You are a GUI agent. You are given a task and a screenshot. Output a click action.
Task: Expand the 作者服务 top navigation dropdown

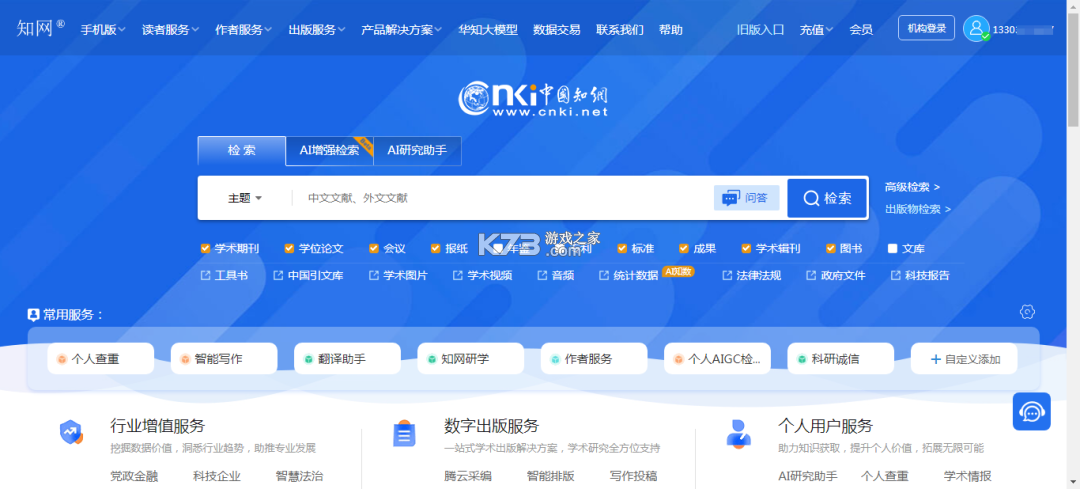pyautogui.click(x=243, y=30)
